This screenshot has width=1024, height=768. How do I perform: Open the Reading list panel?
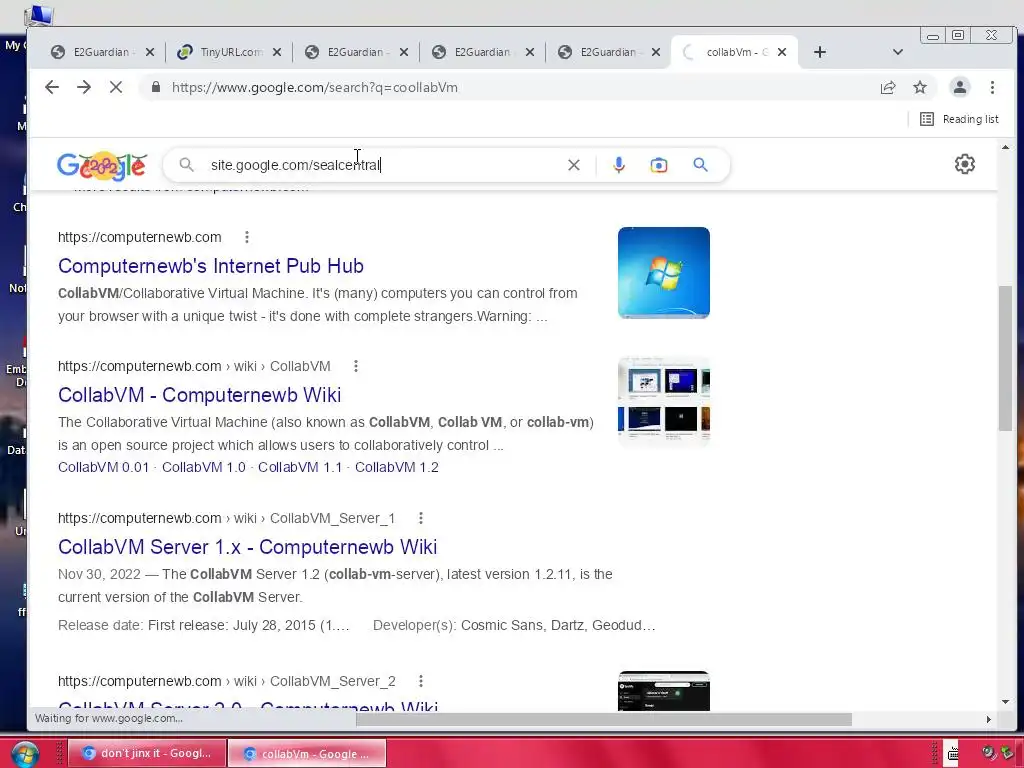[959, 119]
